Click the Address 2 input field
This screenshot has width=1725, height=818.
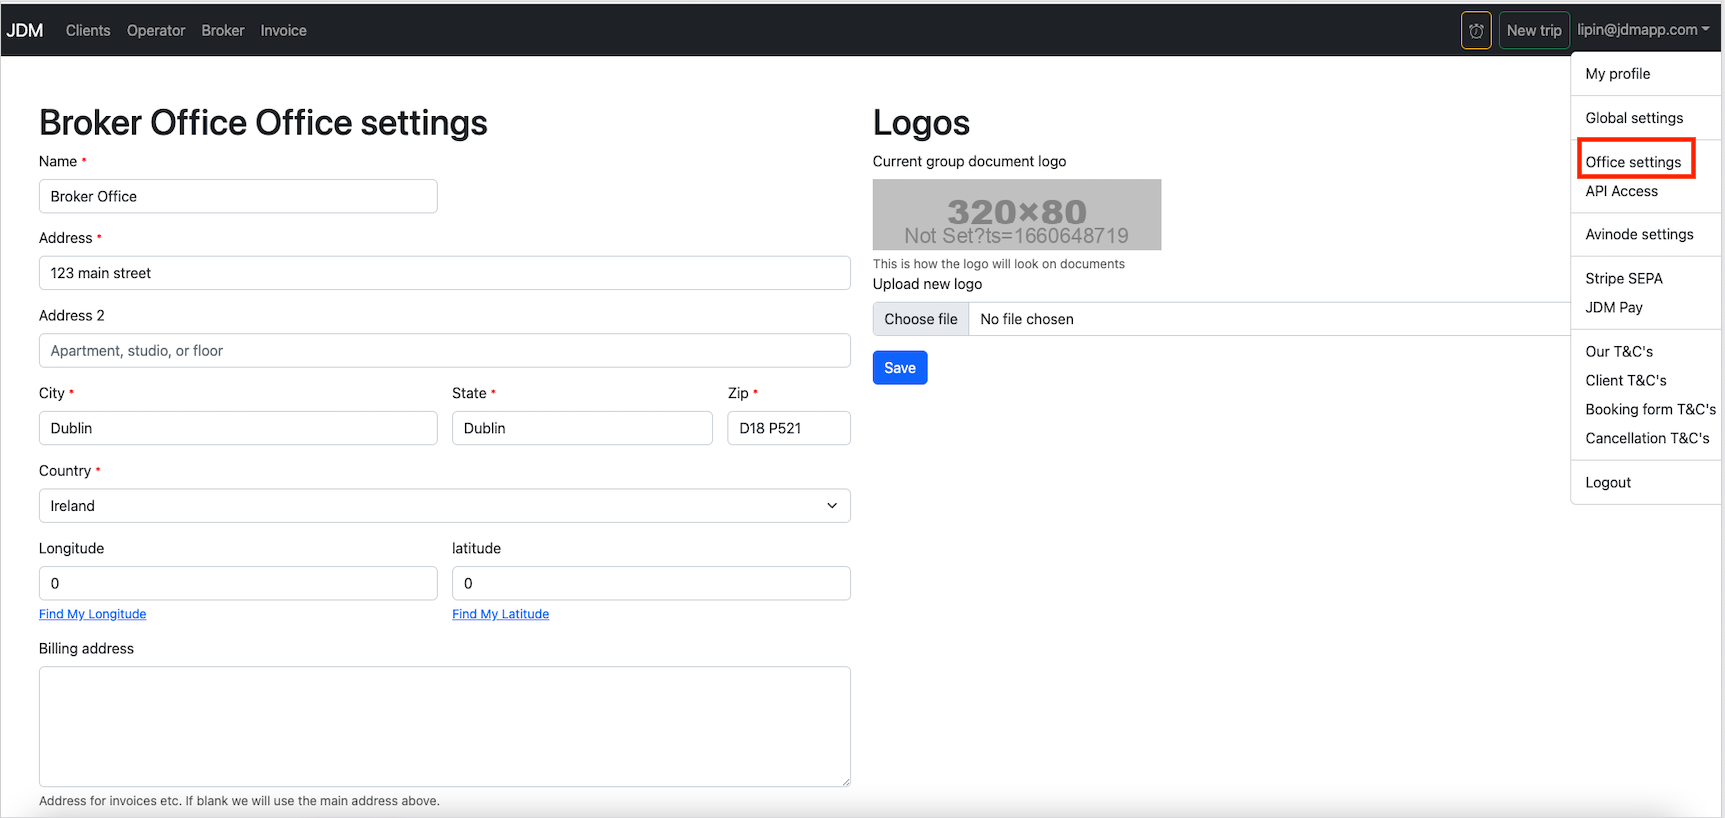[x=444, y=351]
